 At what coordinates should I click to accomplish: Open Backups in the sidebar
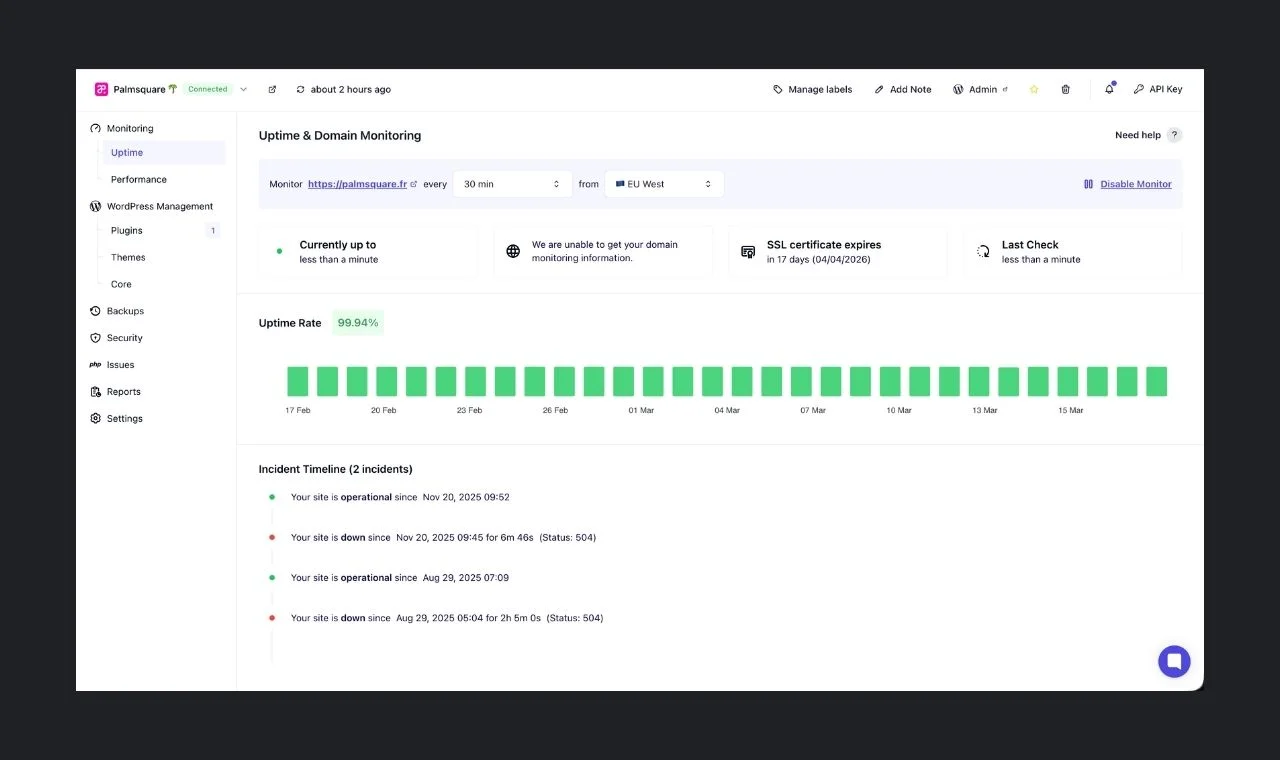(x=125, y=311)
